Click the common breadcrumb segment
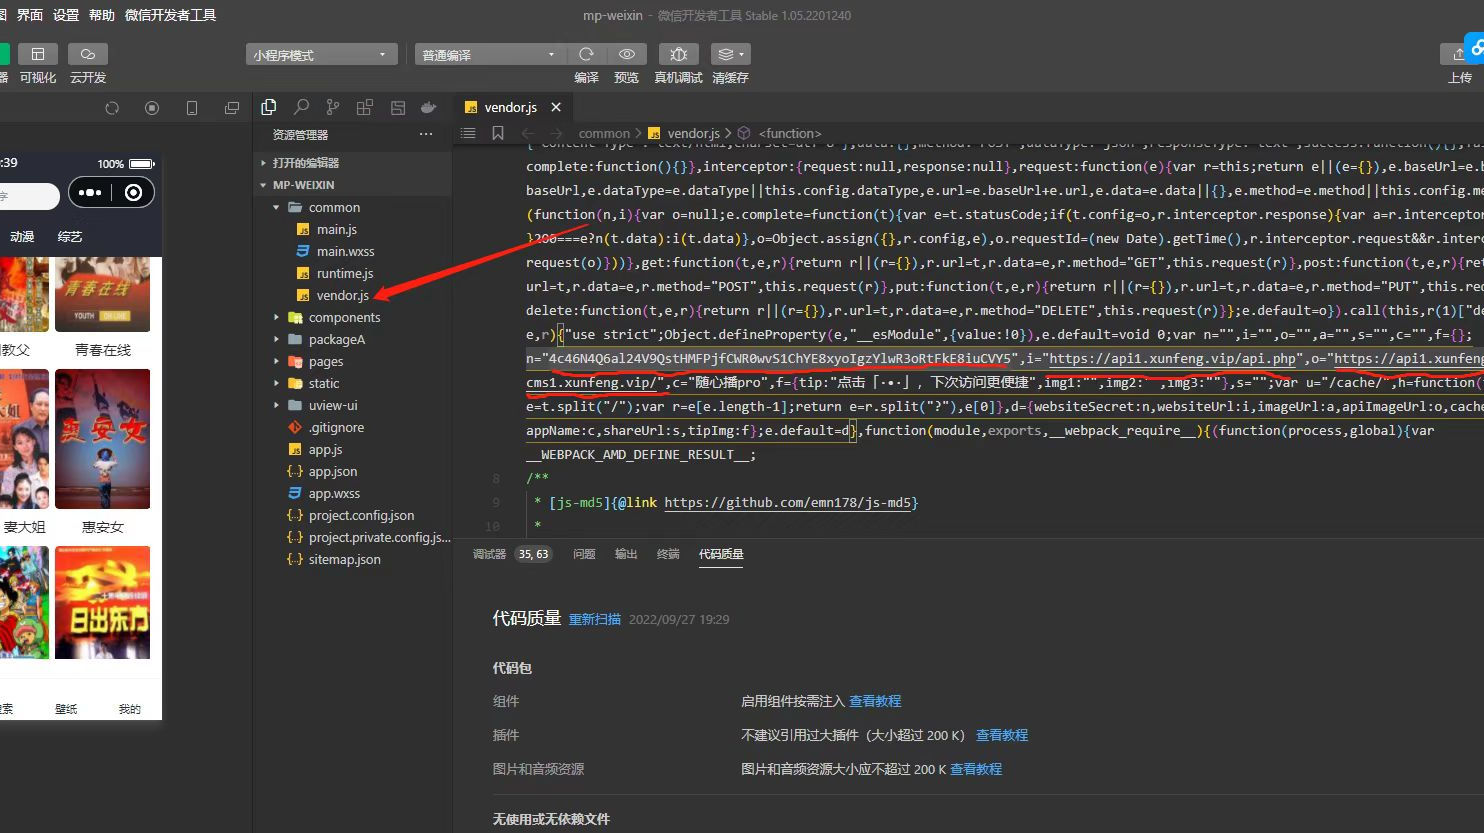The height and width of the screenshot is (833, 1484). point(604,133)
